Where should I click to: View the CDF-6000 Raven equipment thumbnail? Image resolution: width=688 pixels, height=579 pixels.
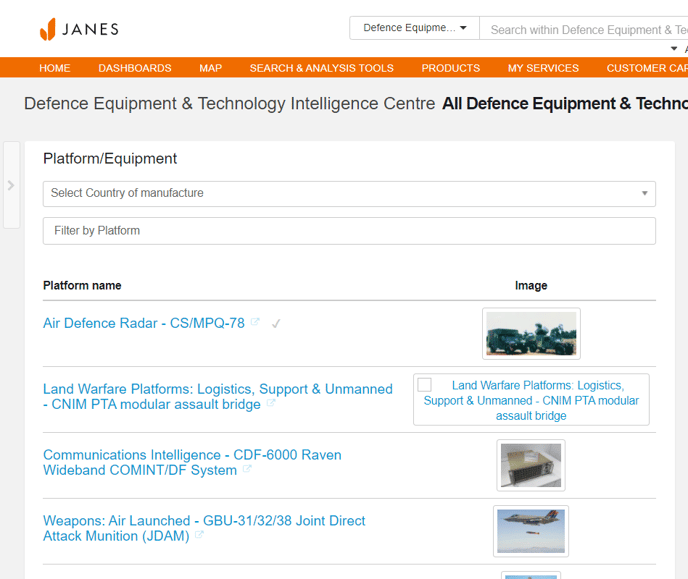[531, 465]
